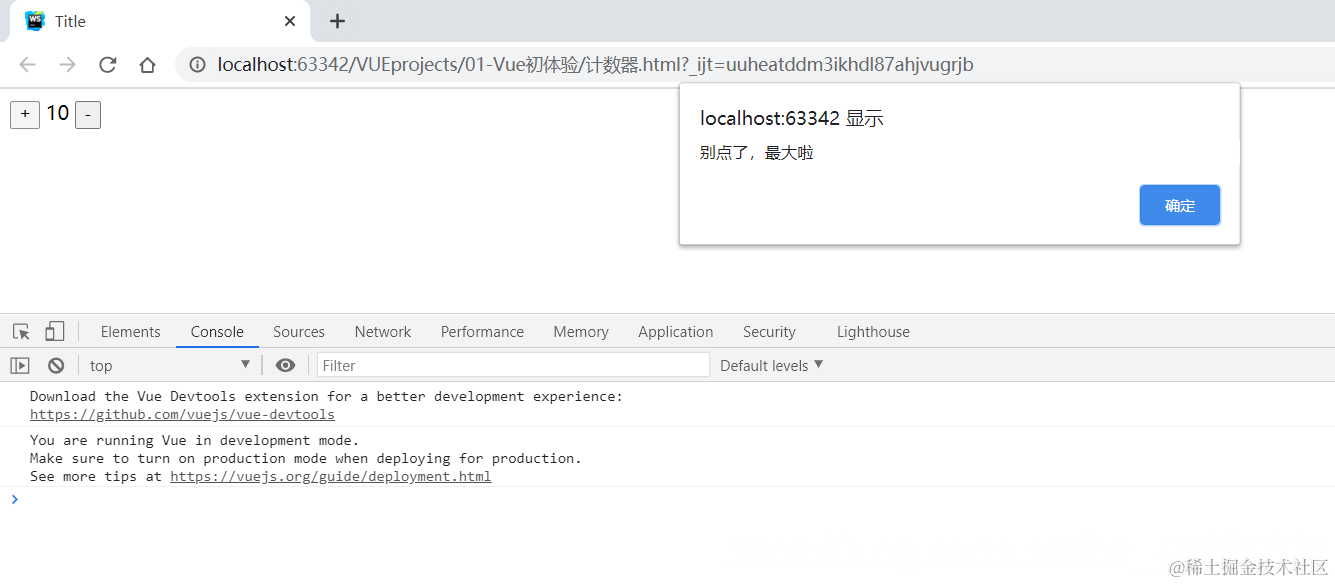
Task: Open the Memory tab
Action: coord(581,332)
